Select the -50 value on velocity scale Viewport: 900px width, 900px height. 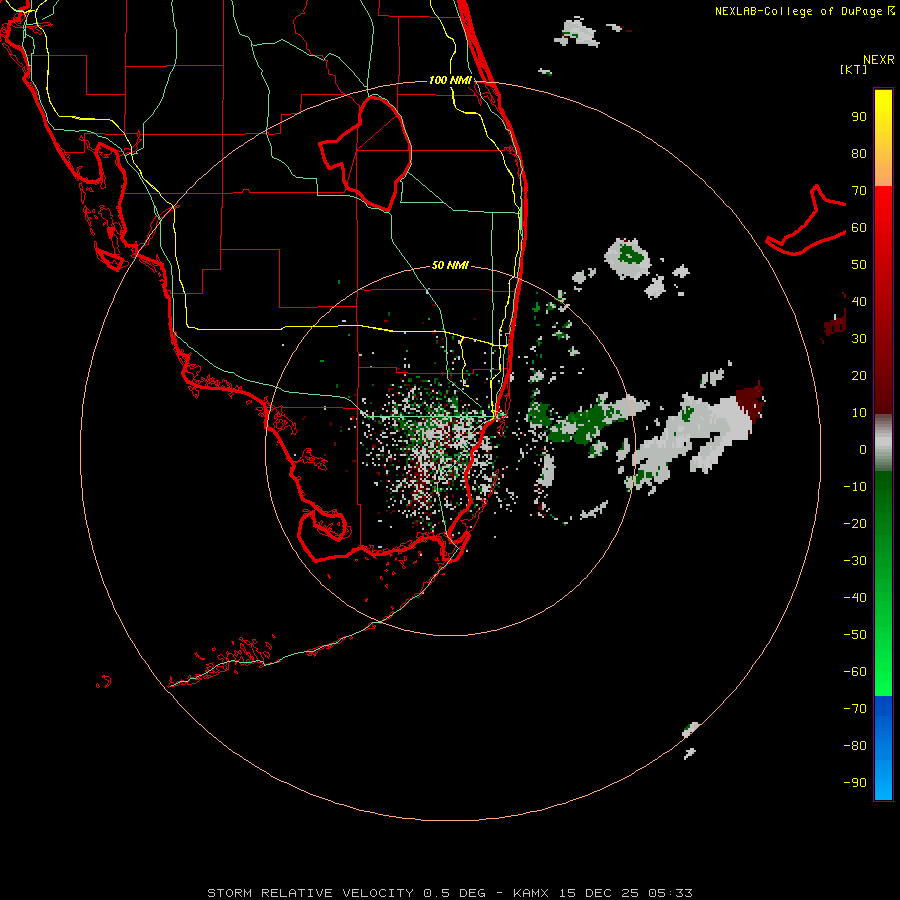pos(855,635)
